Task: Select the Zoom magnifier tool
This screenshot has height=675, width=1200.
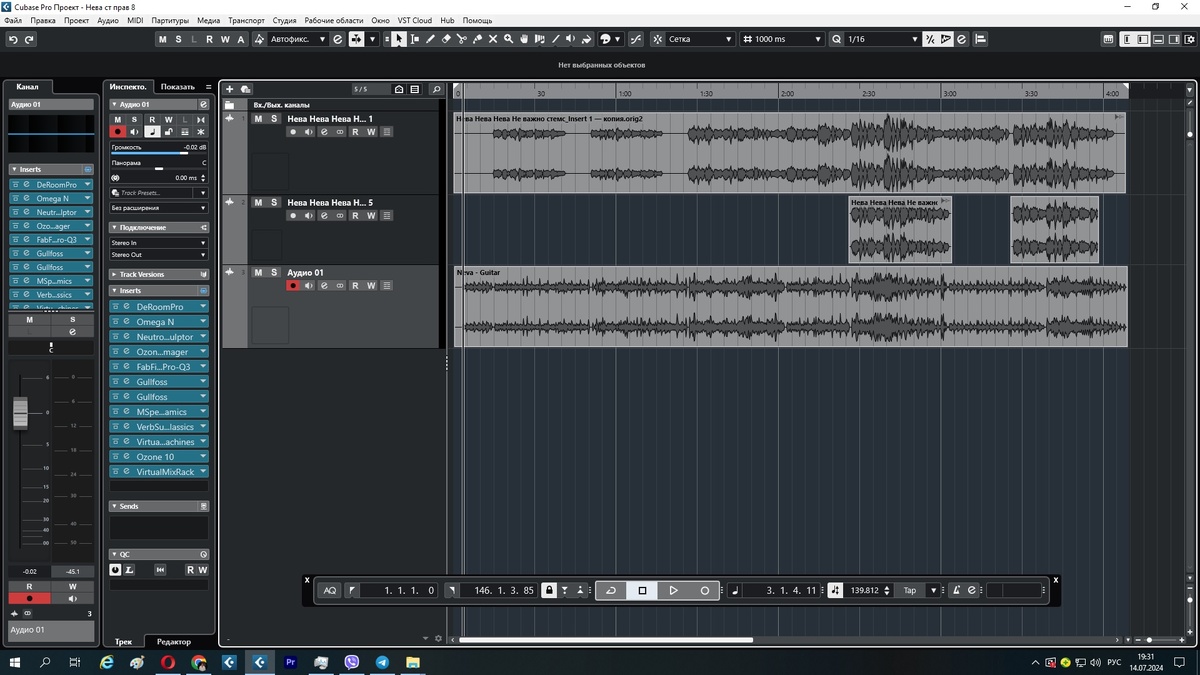Action: (x=508, y=39)
